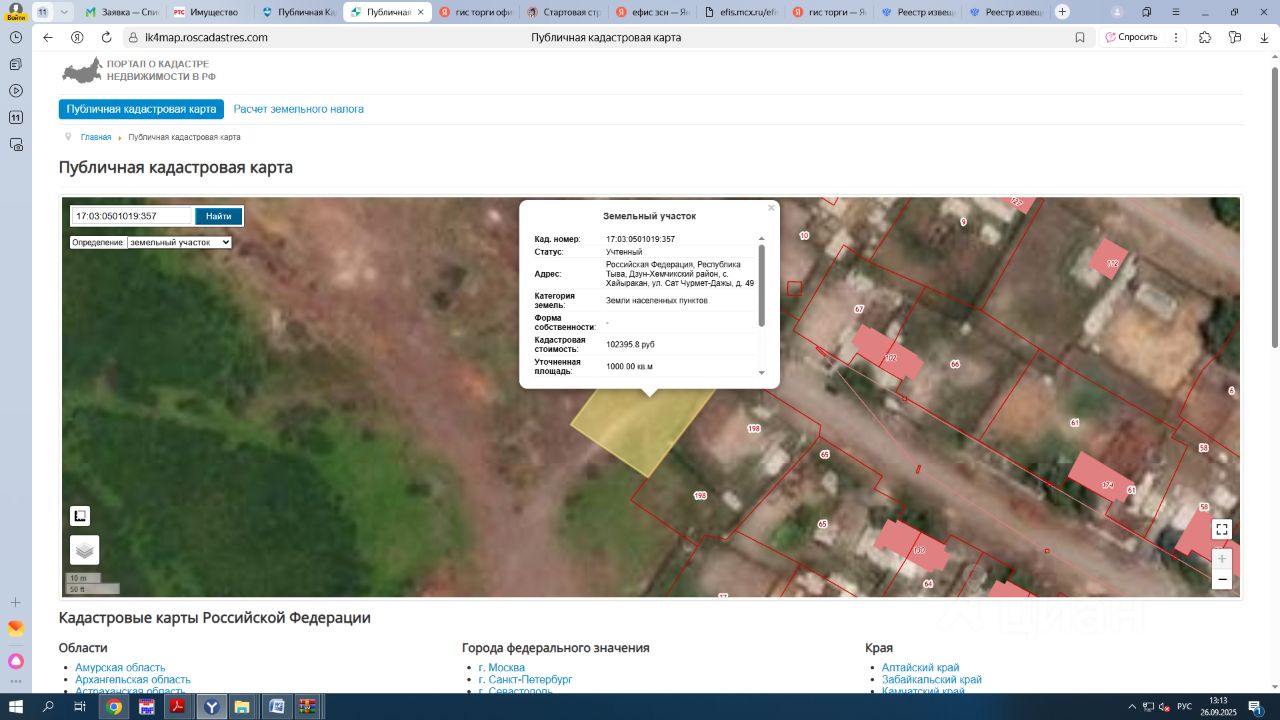
Task: Click the Yandex home icon in toolbar
Action: point(77,37)
